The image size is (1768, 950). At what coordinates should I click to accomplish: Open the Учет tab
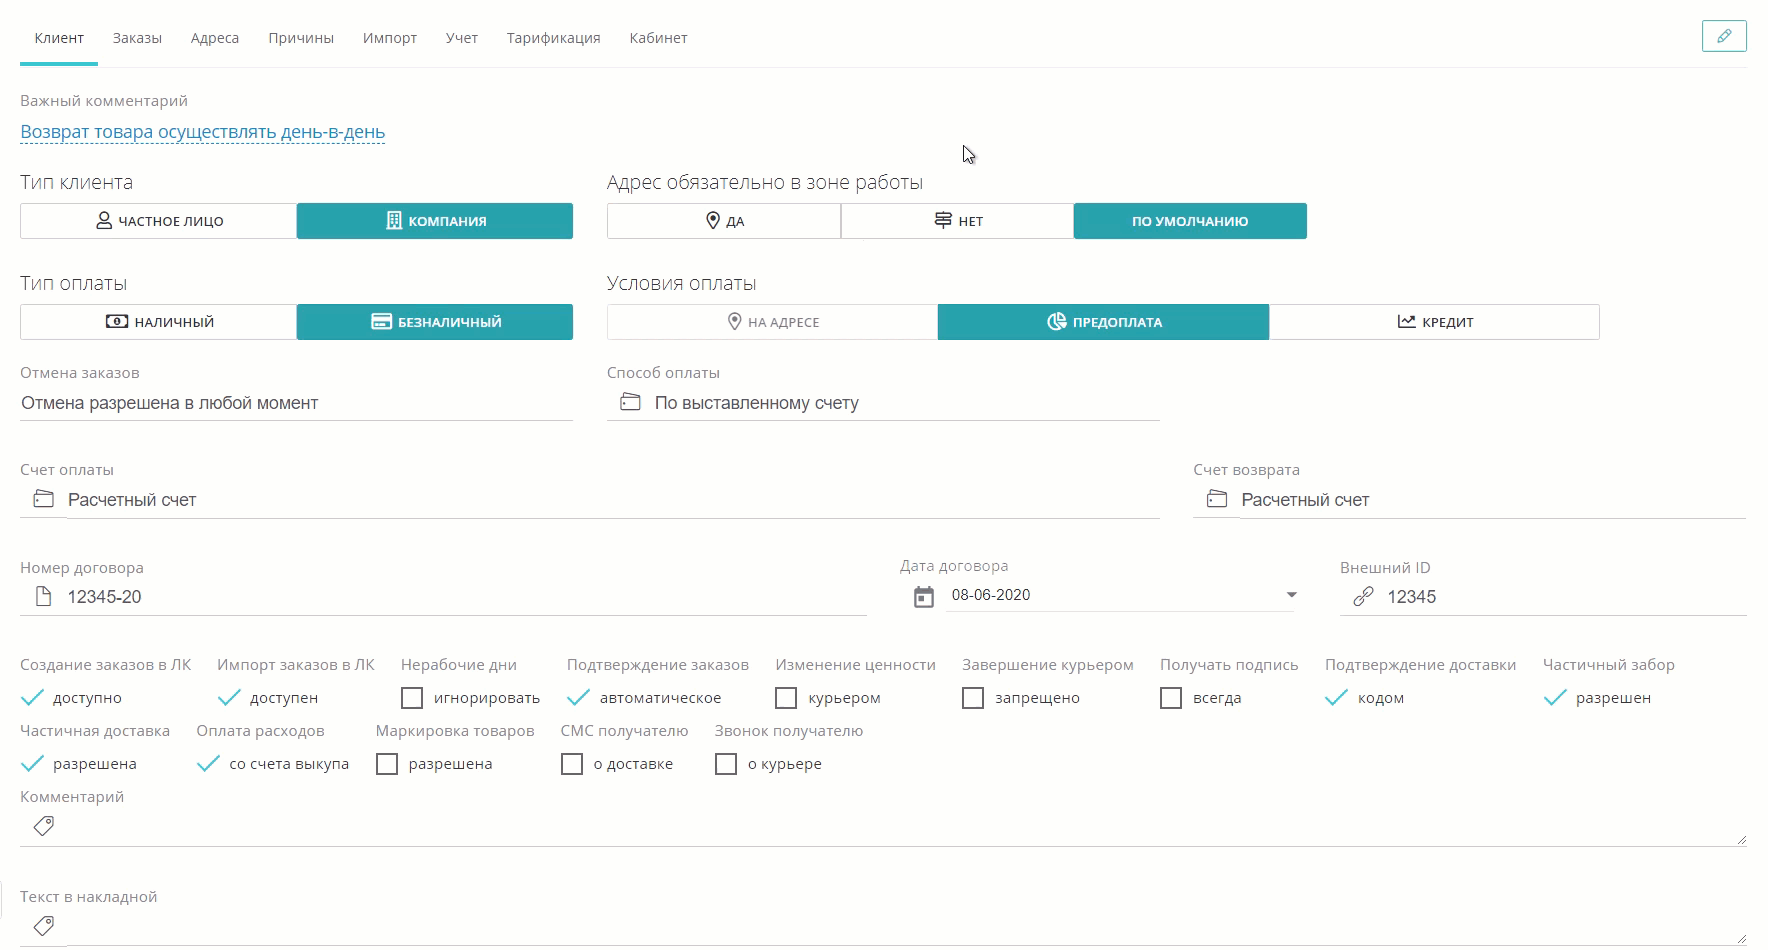tap(462, 38)
